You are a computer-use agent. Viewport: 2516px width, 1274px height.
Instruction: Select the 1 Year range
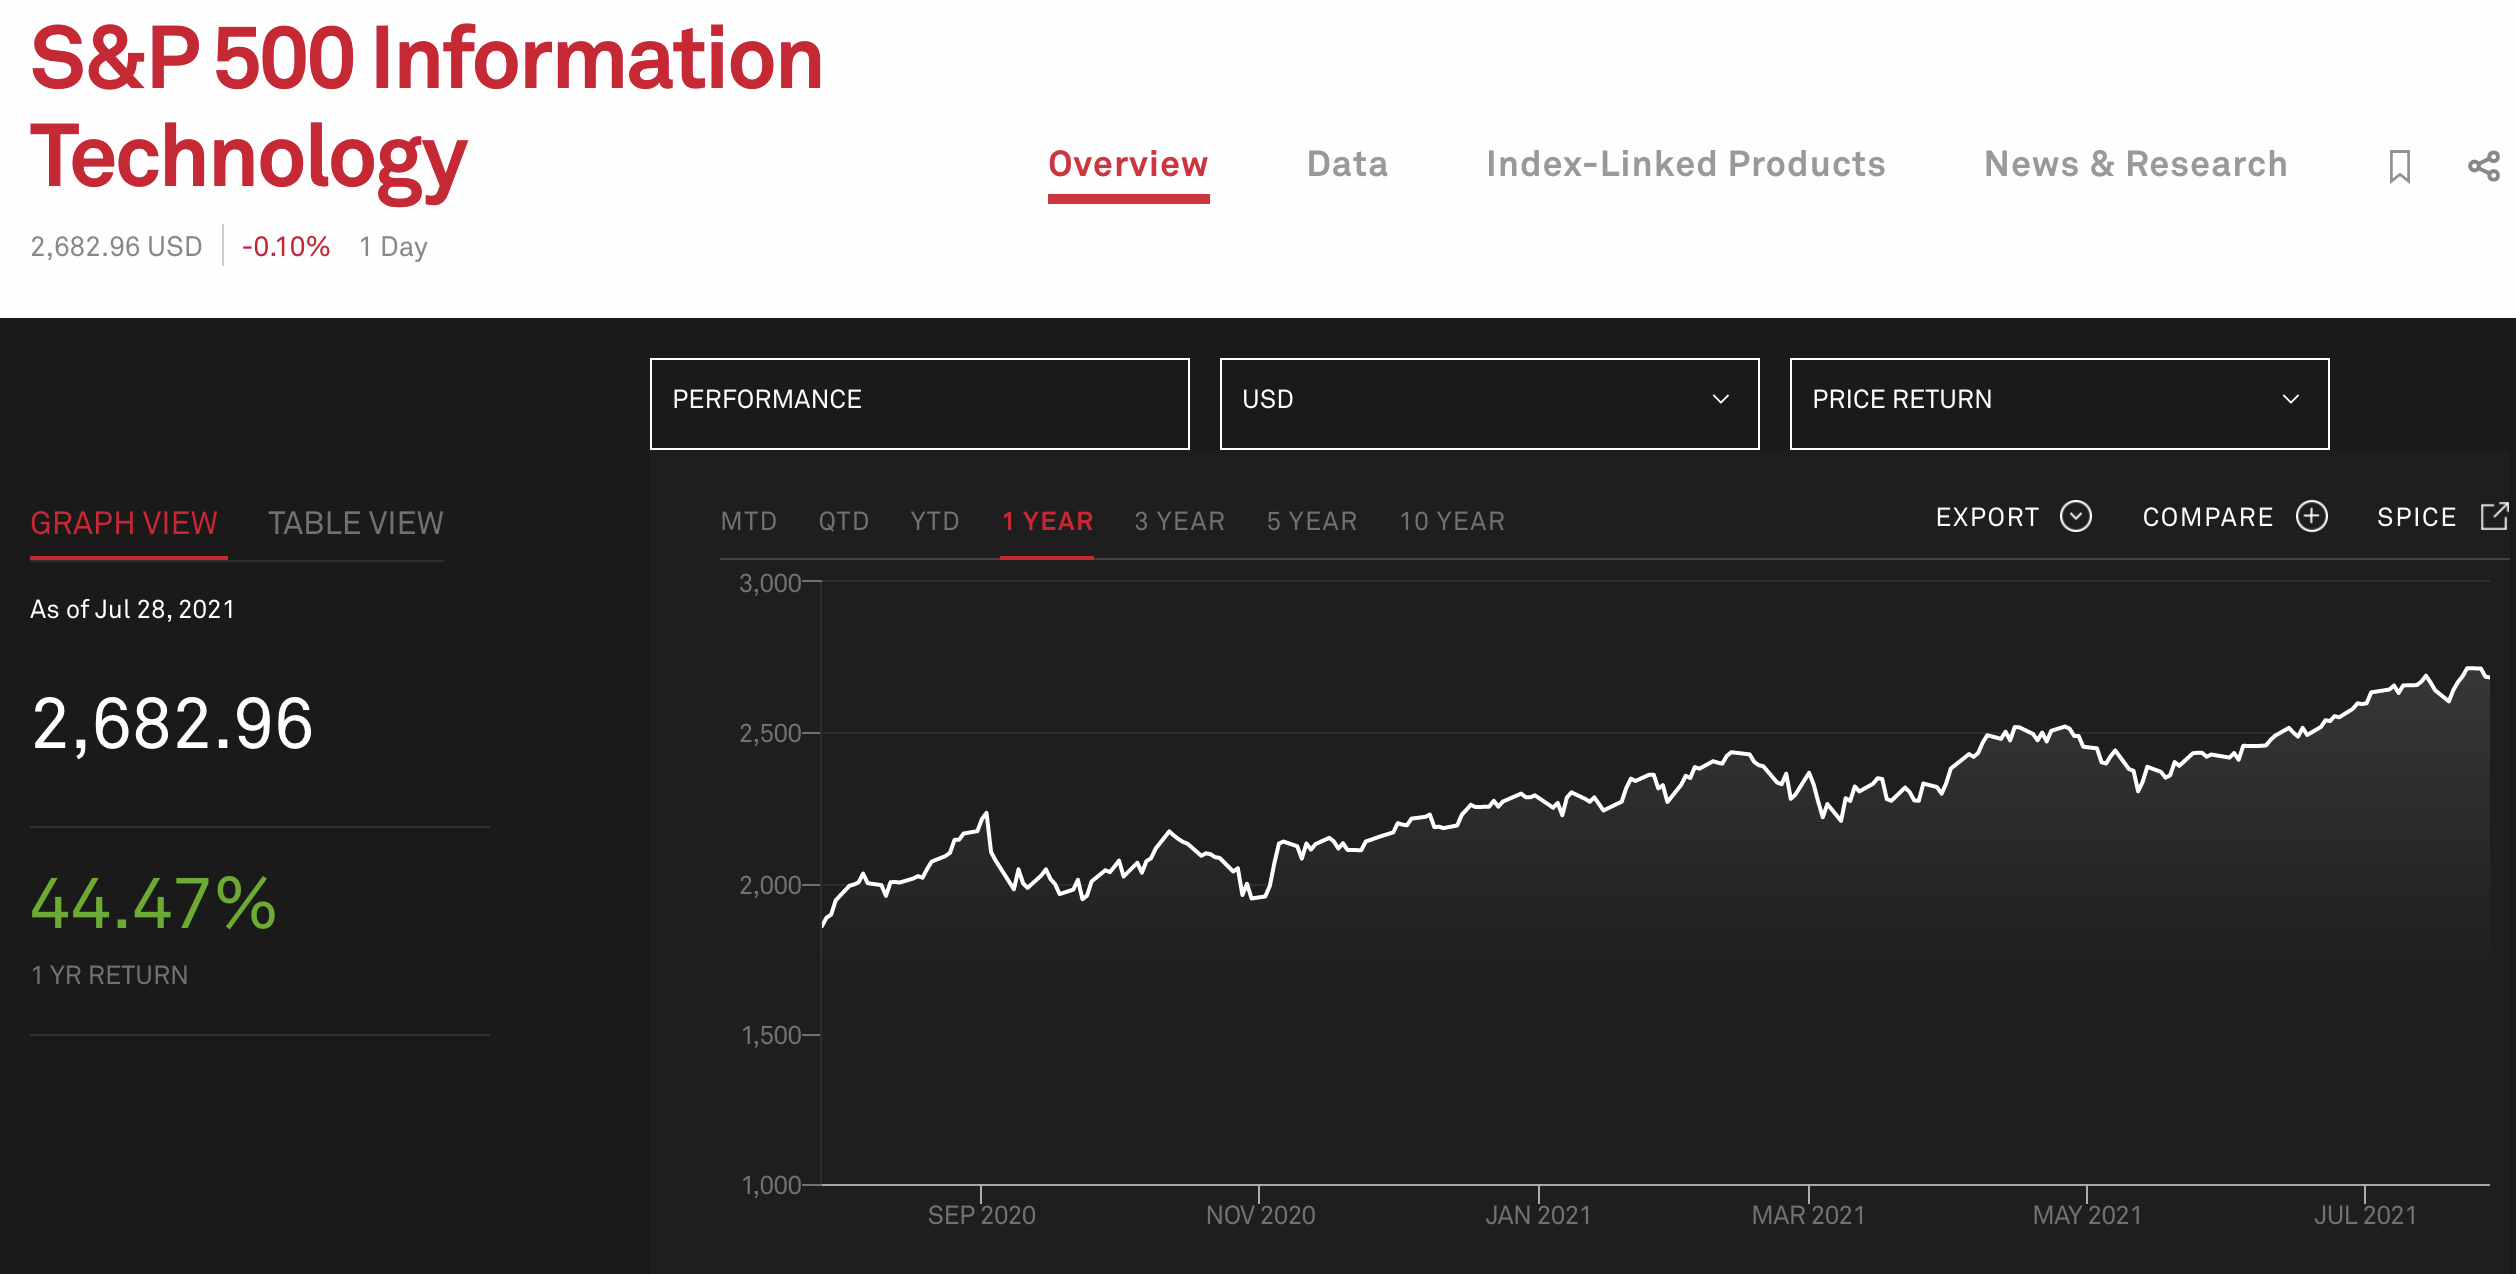point(1047,521)
